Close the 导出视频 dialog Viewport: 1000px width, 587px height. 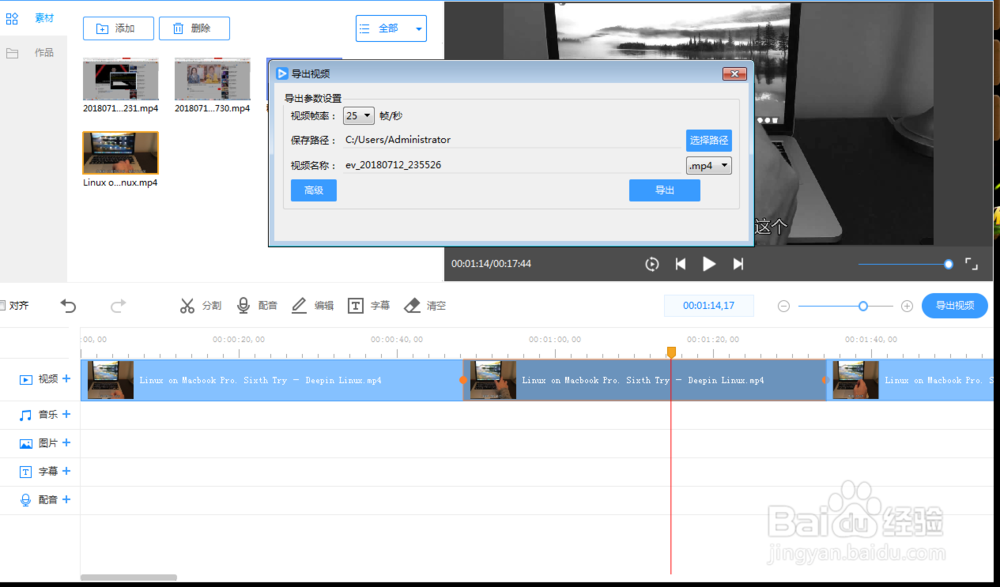point(734,74)
